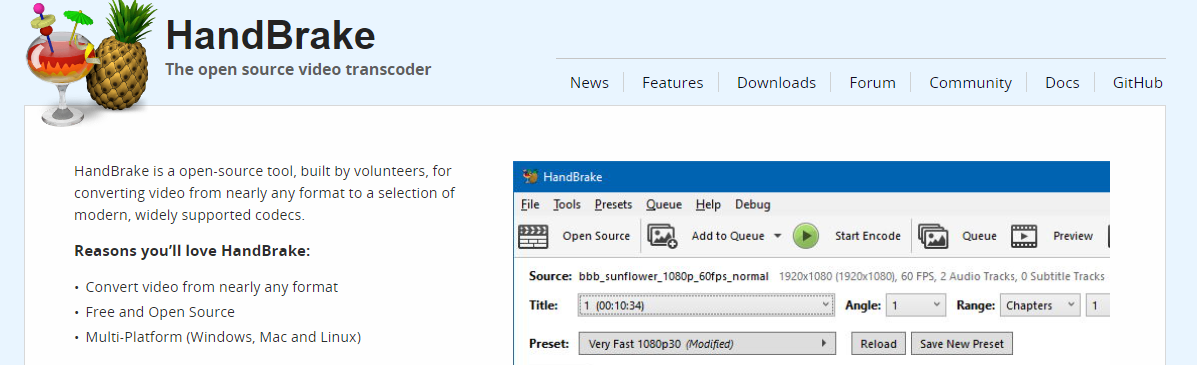Screen dimensions: 1197x365
Task: Click the Preview toolbar label
Action: (1073, 236)
